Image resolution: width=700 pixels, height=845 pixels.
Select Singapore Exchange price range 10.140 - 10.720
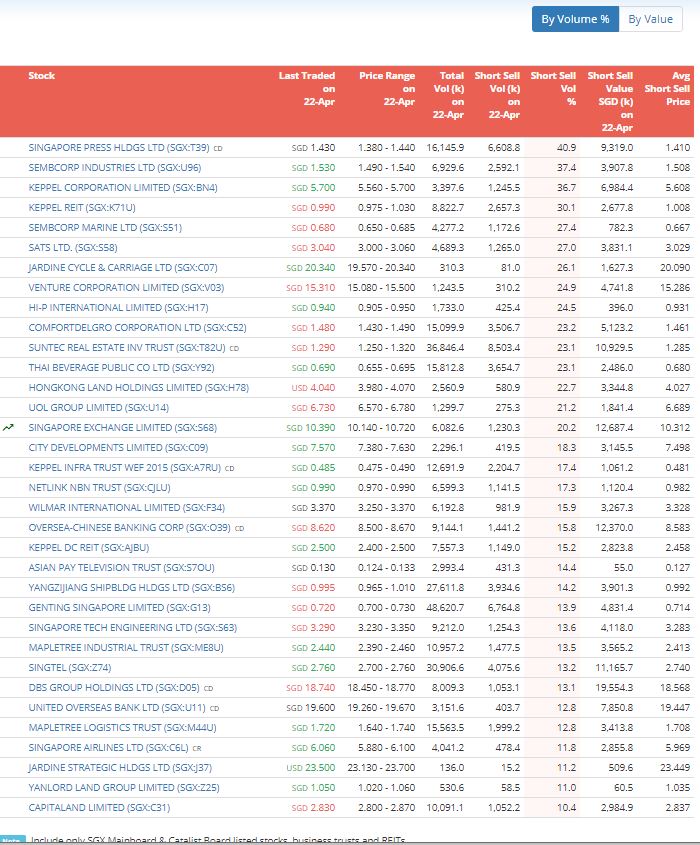click(x=381, y=427)
